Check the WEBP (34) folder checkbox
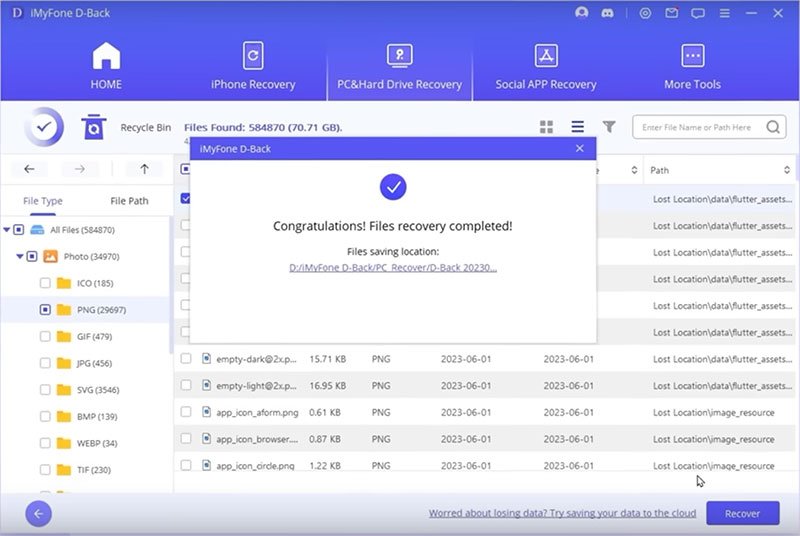This screenshot has height=536, width=800. click(x=45, y=443)
